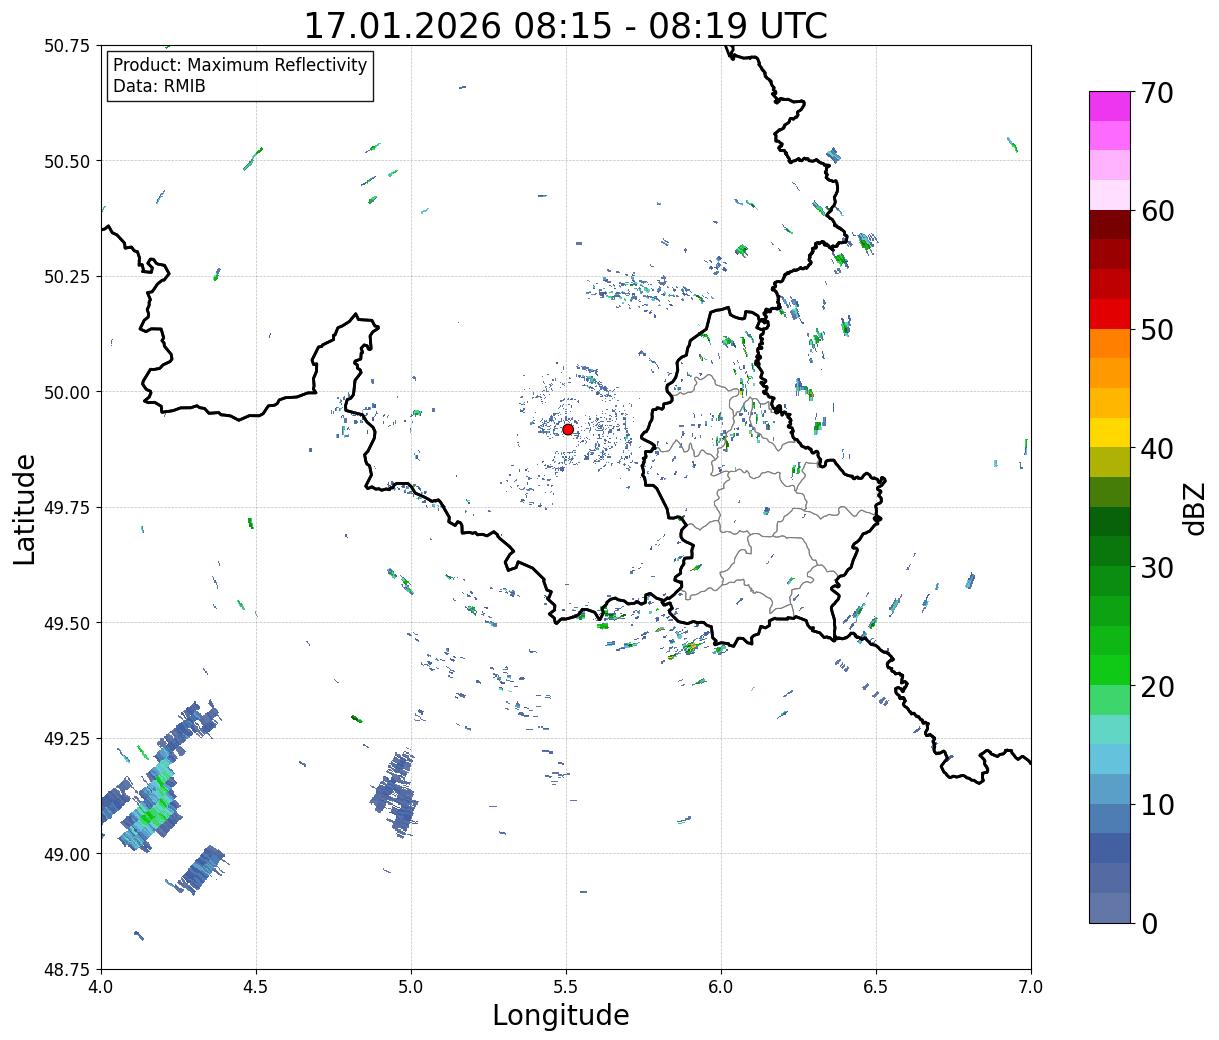The width and height of the screenshot is (1219, 1040).
Task: Click the olive swatch just below 40 dBZ
Action: (1110, 462)
